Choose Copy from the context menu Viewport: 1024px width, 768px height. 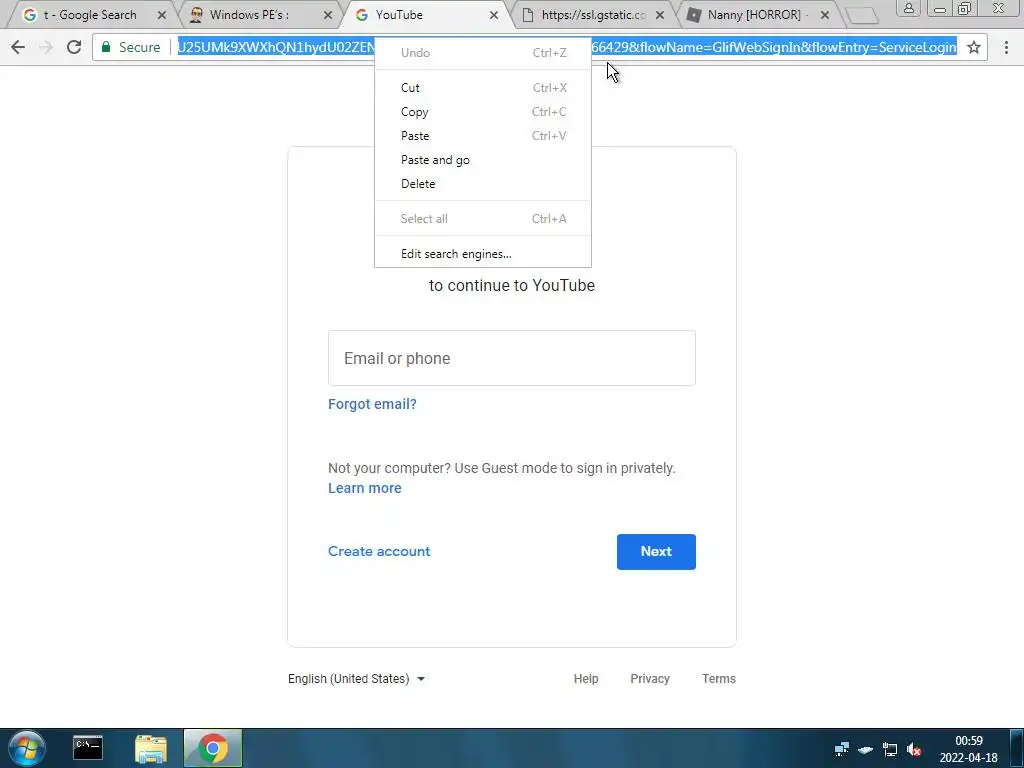483,112
